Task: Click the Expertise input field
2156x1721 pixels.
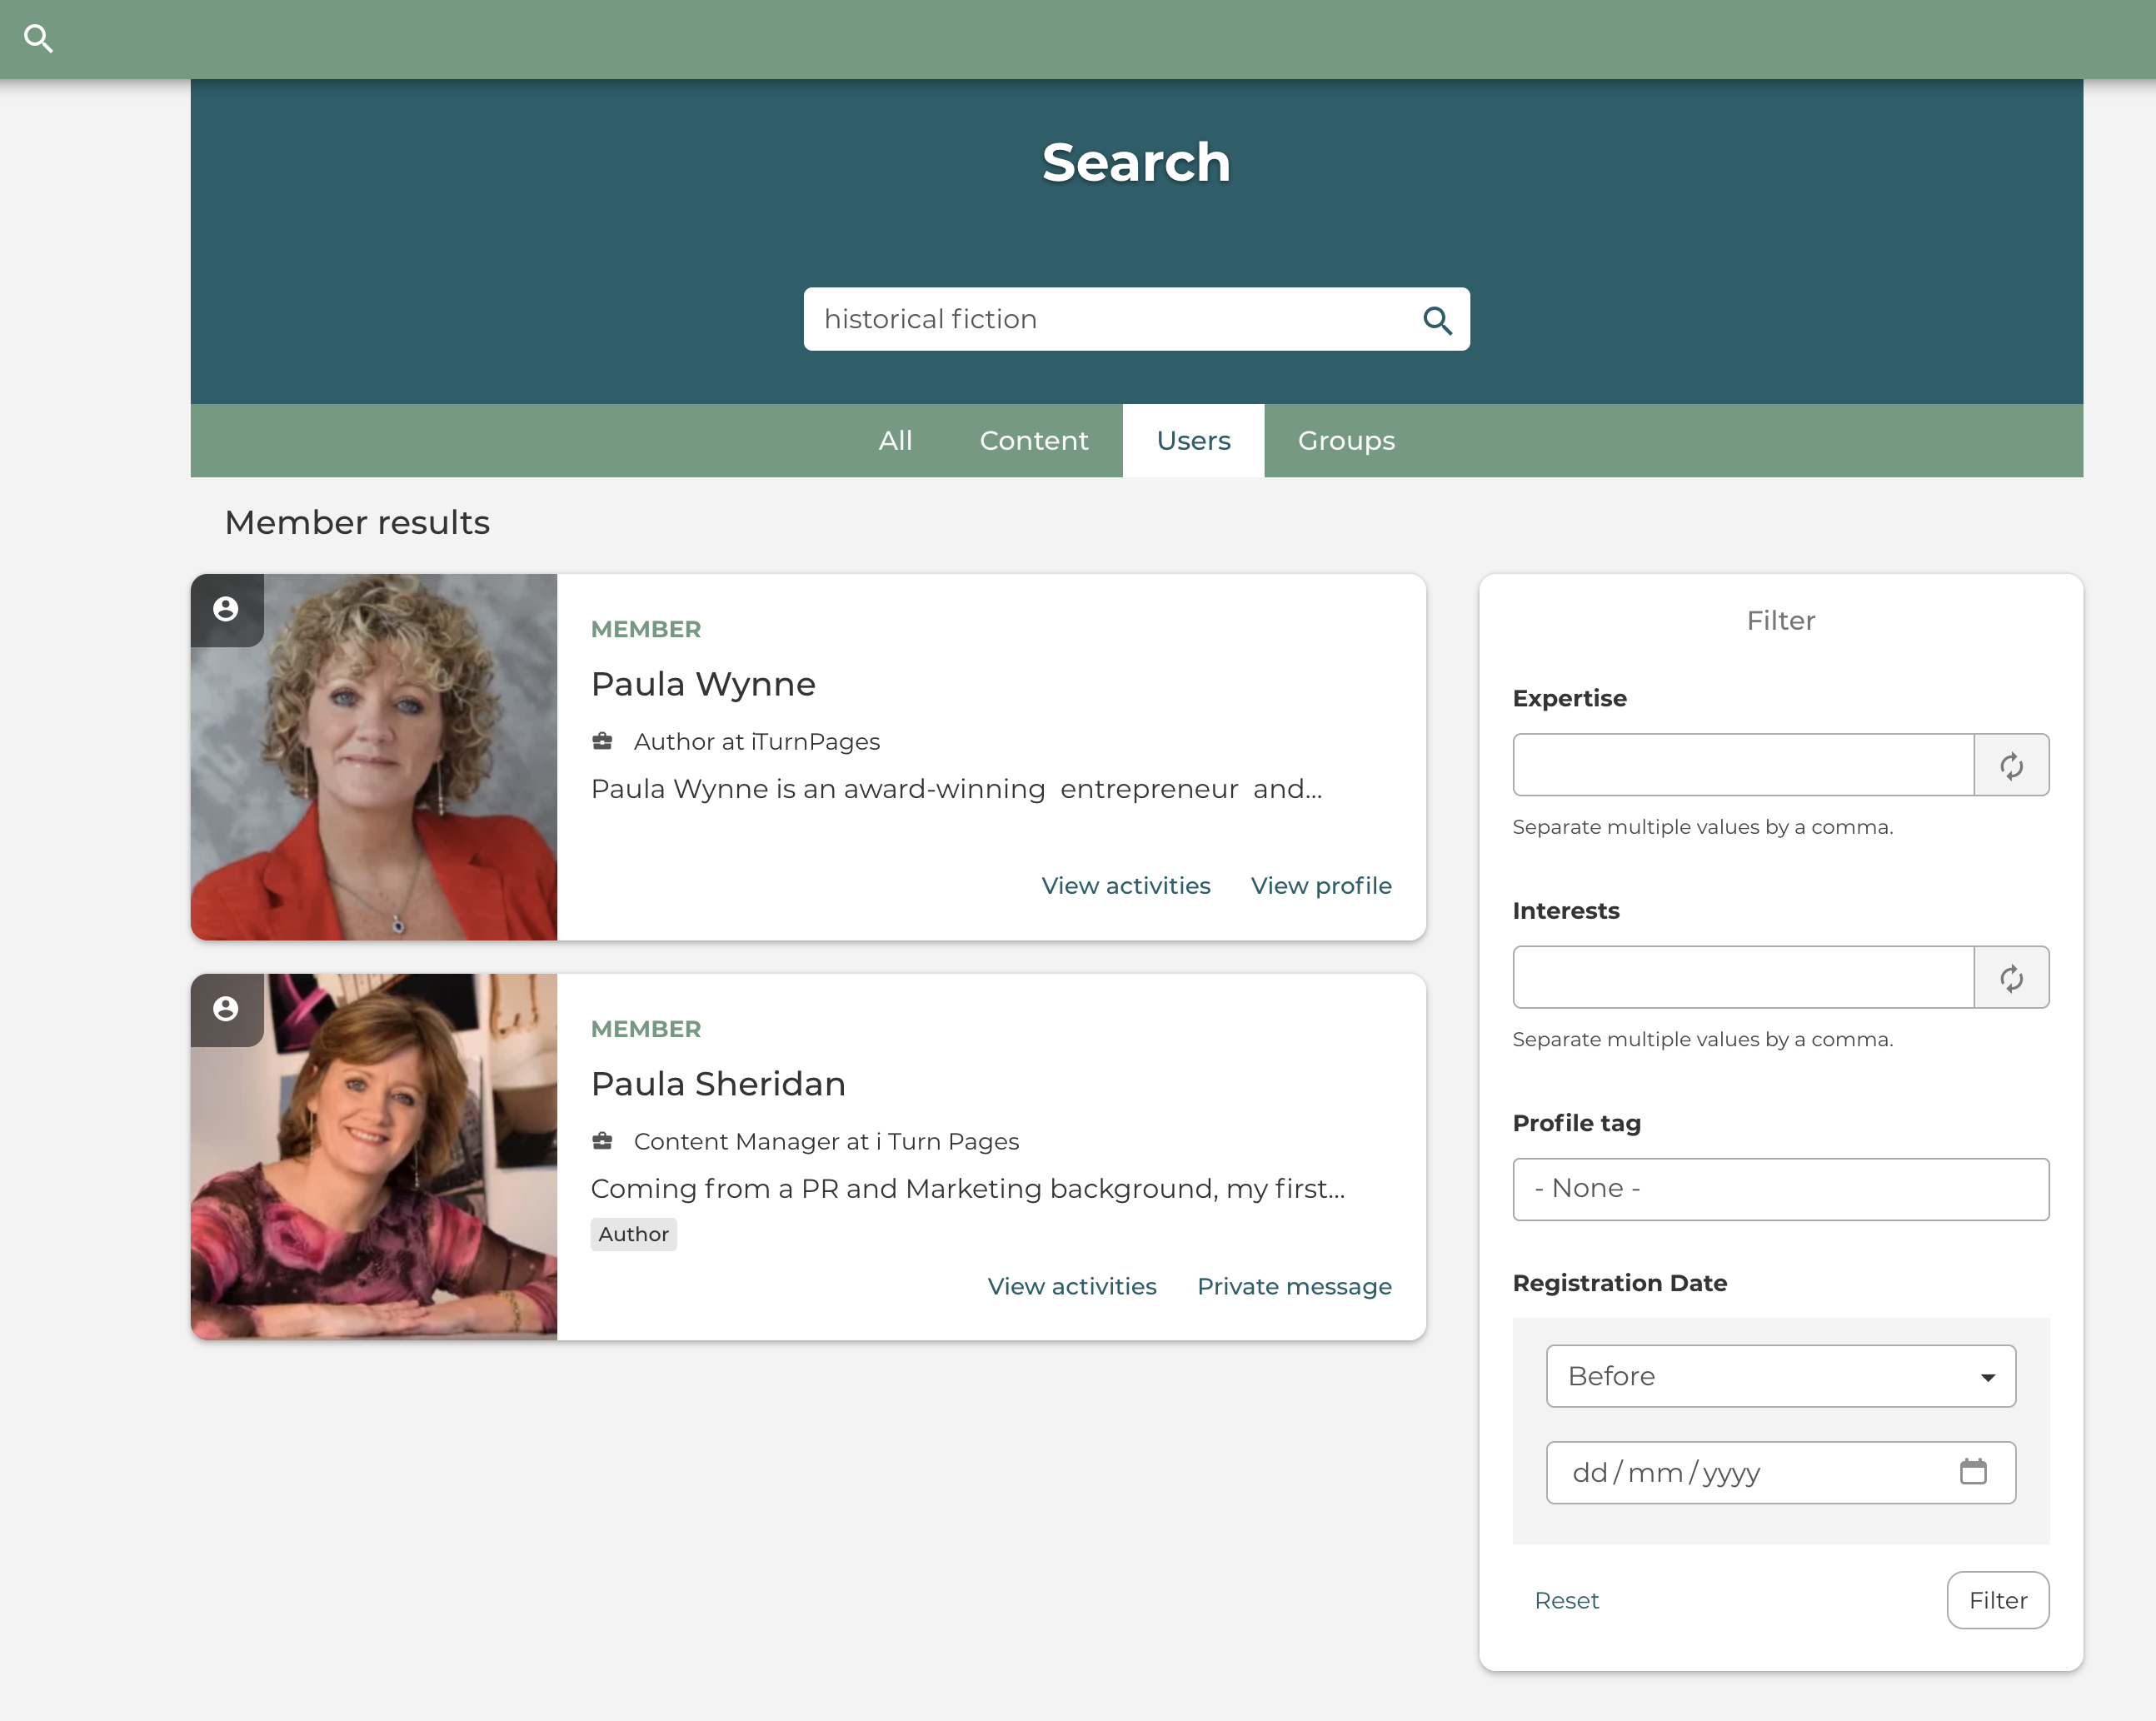Action: (1743, 765)
